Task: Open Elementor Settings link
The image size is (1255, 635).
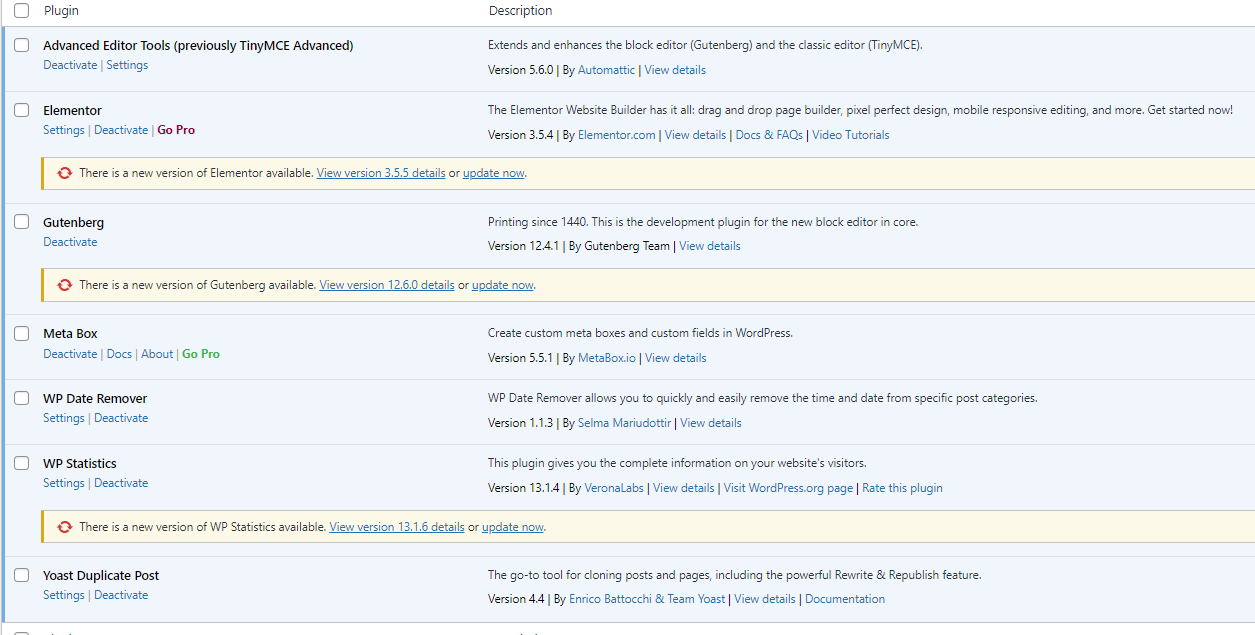Action: click(x=64, y=130)
